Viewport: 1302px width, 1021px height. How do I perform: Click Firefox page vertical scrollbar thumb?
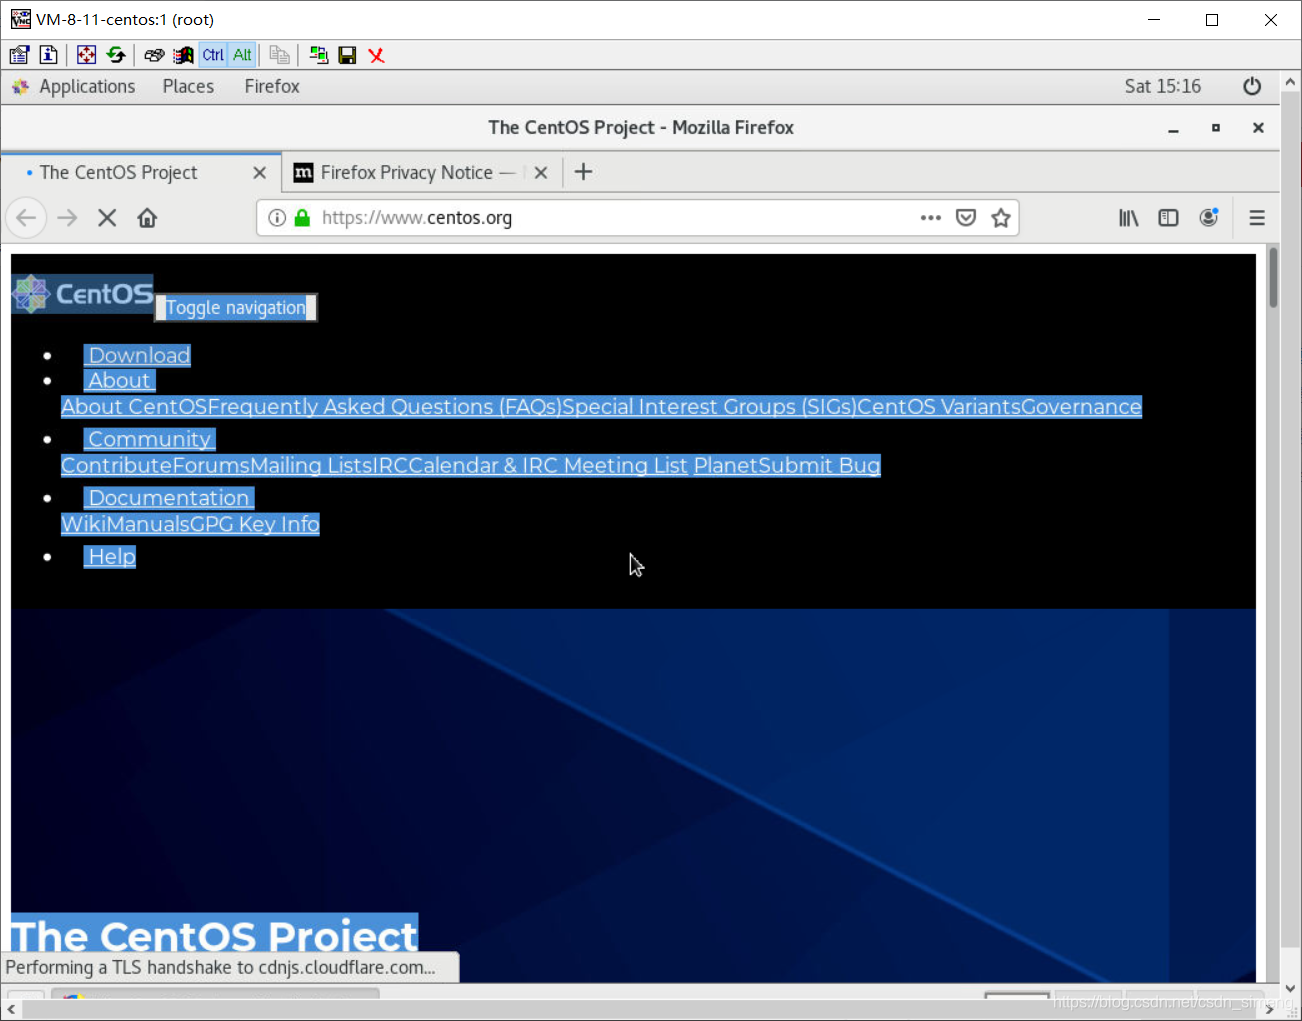[x=1273, y=277]
